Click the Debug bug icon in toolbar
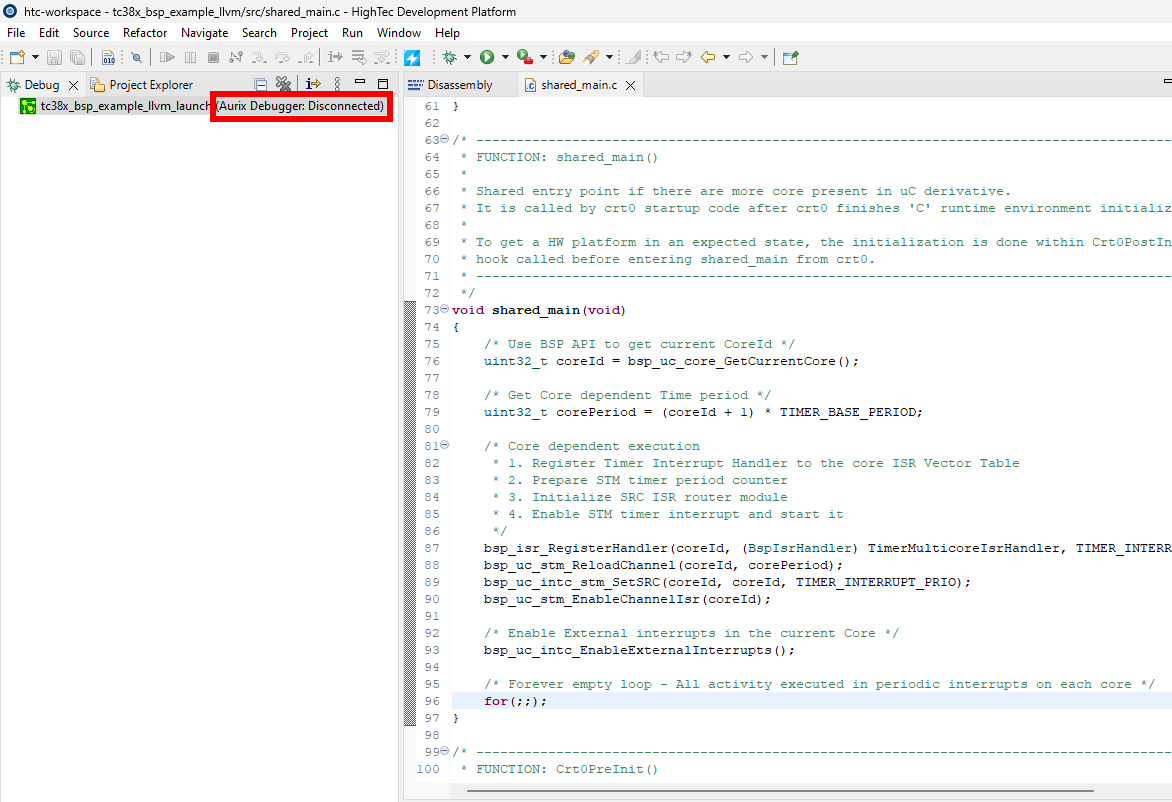This screenshot has width=1172, height=802. [x=450, y=58]
